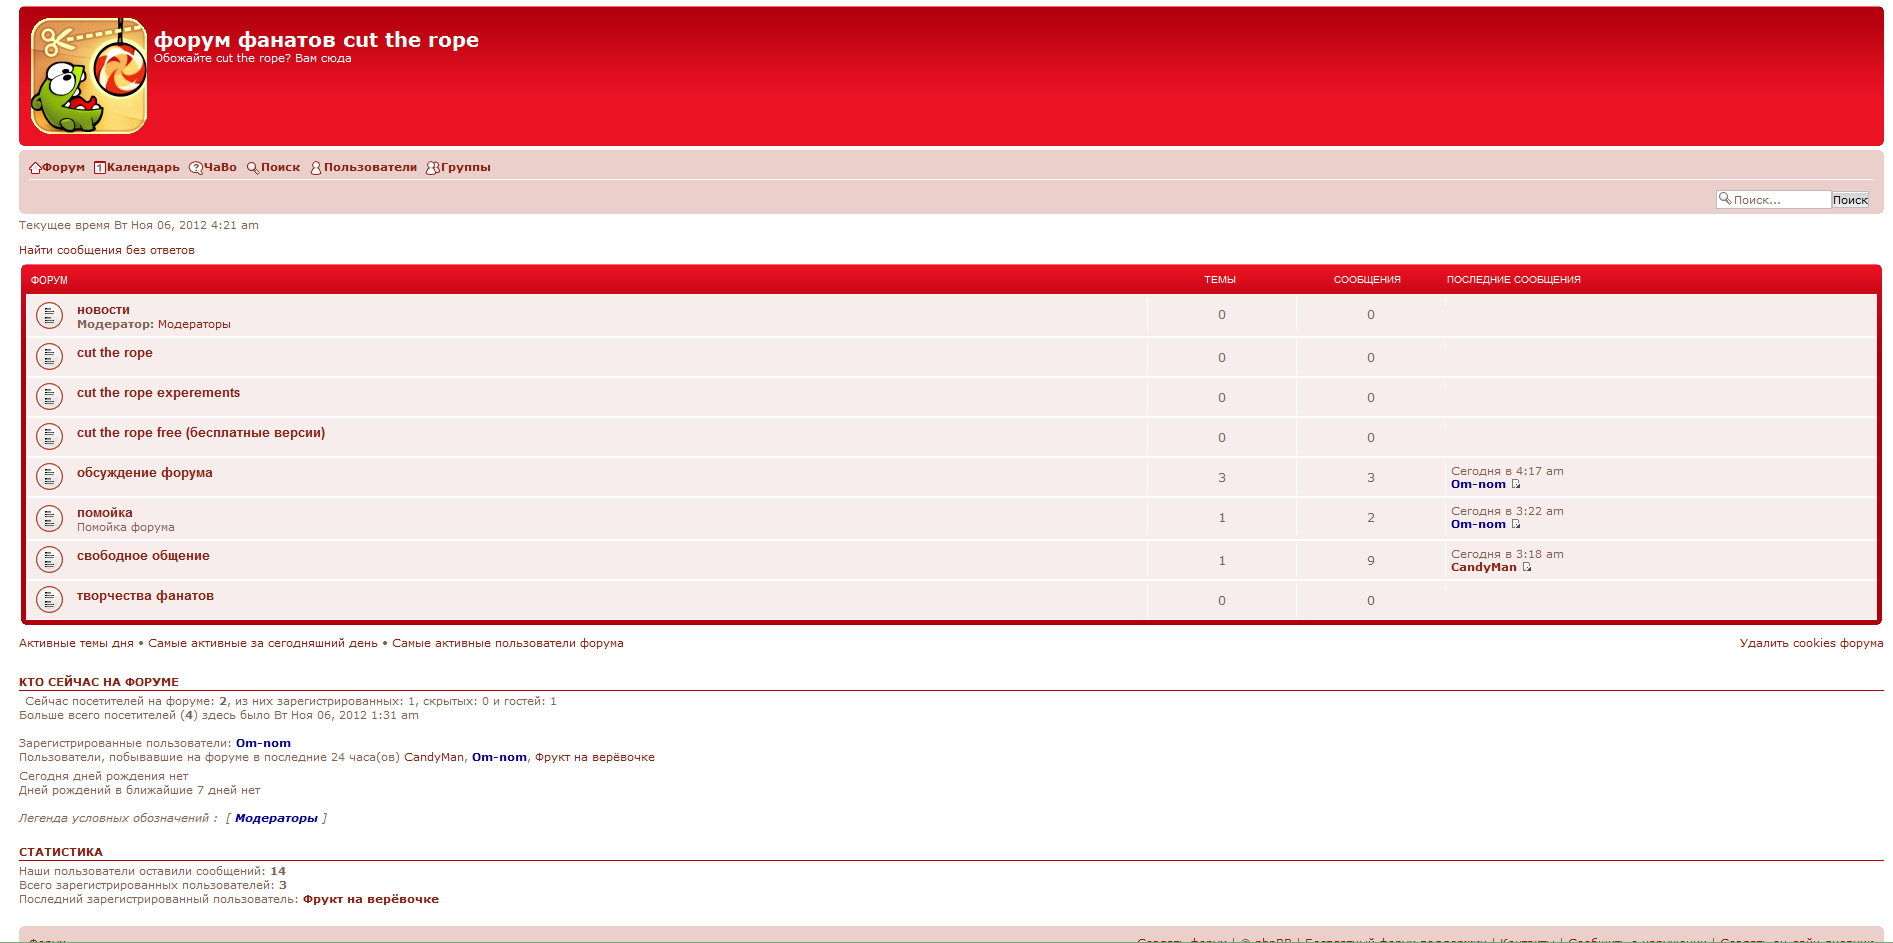
Task: Click the СТАТИСТИКА heading
Action: pyautogui.click(x=61, y=852)
